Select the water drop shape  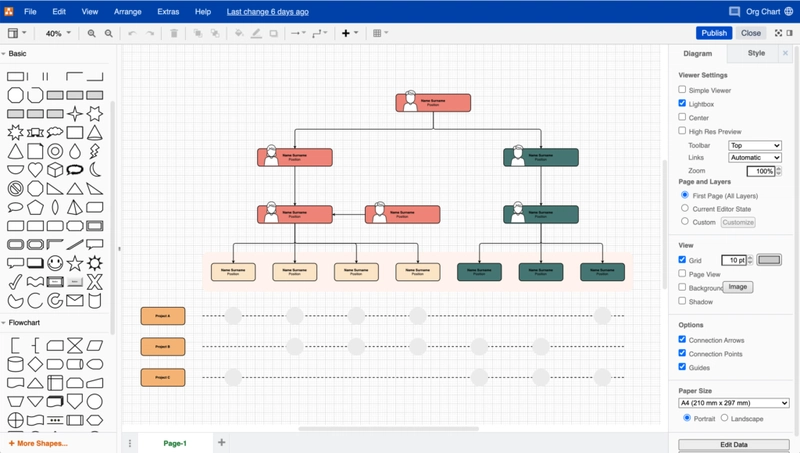(x=75, y=151)
